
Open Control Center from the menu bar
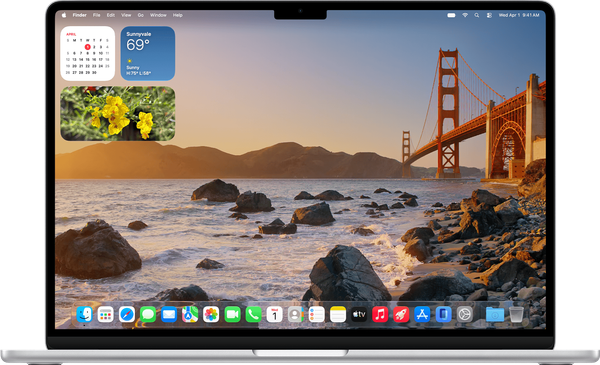click(x=489, y=15)
